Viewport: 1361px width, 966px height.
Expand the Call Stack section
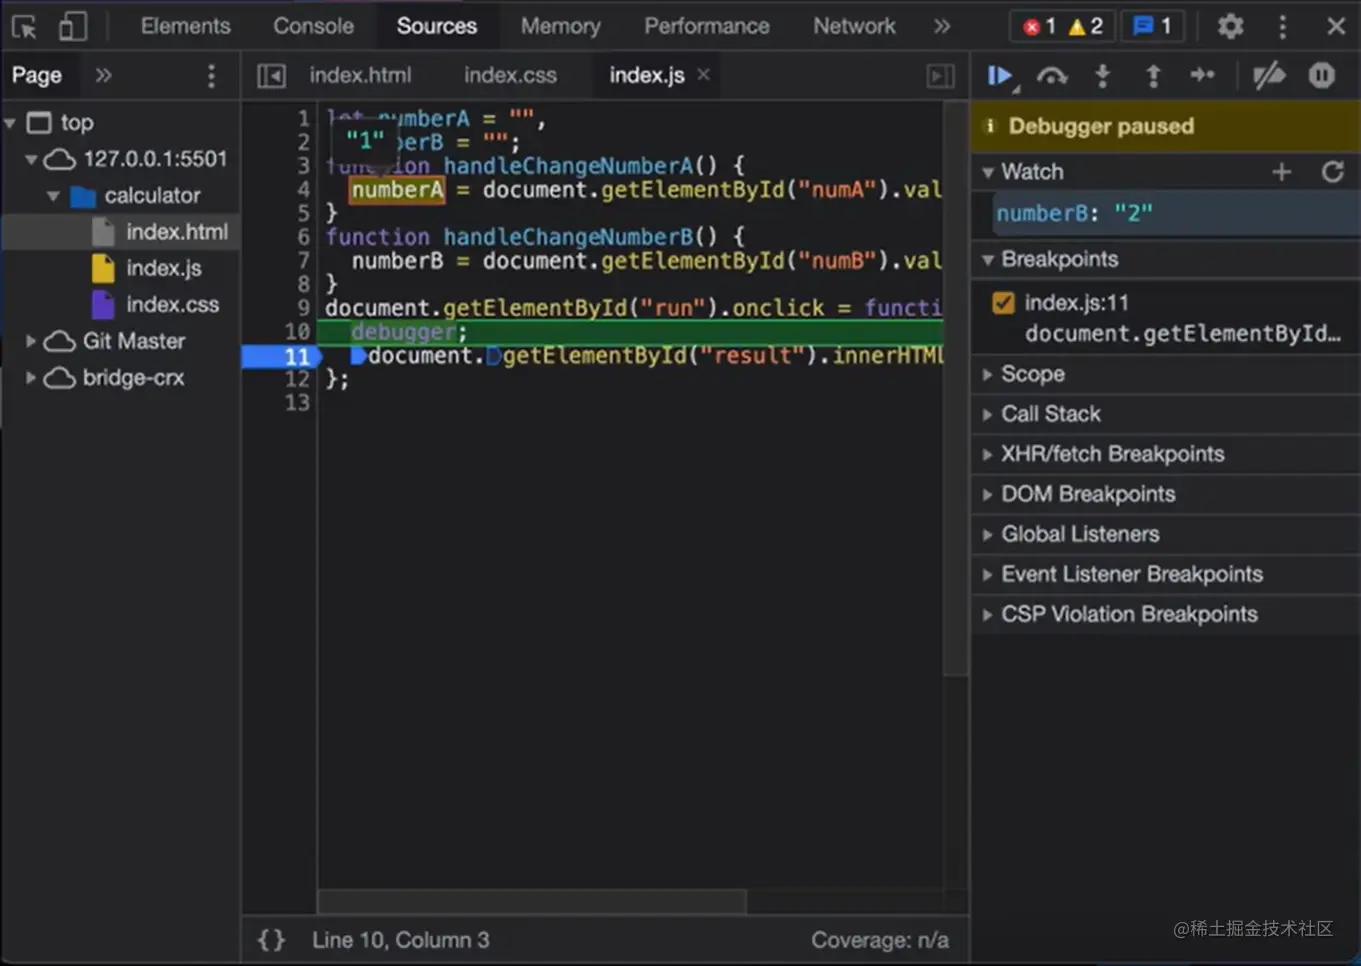1050,414
